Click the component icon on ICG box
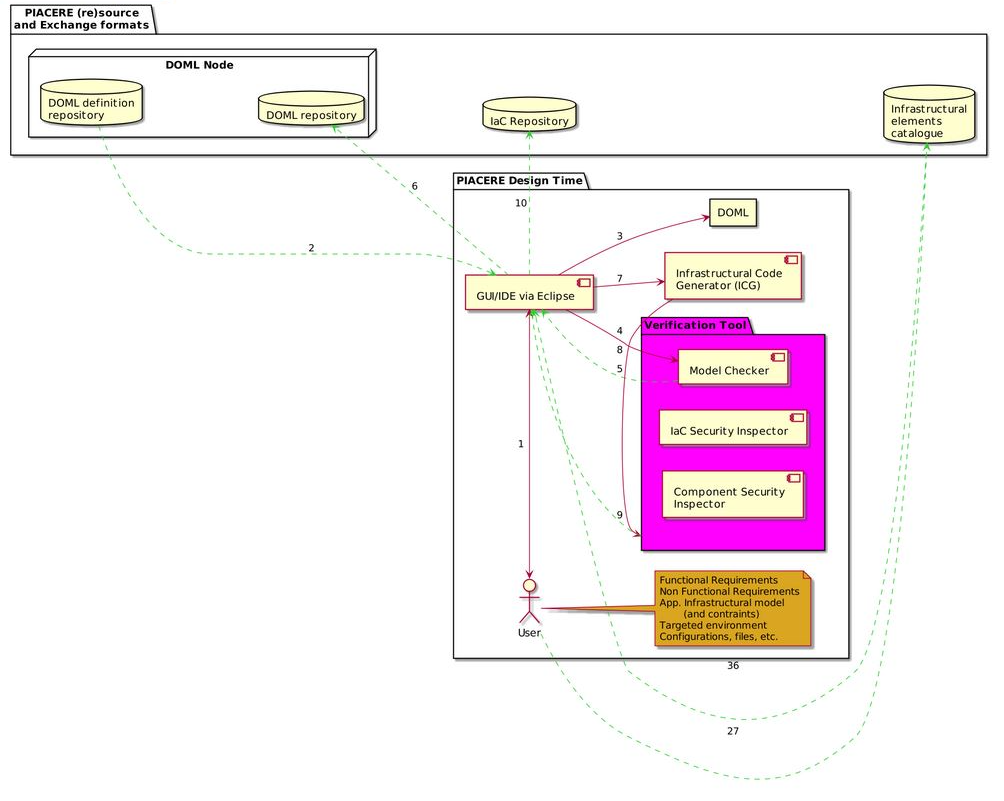Screen dimensions: 1004x801 pos(791,259)
